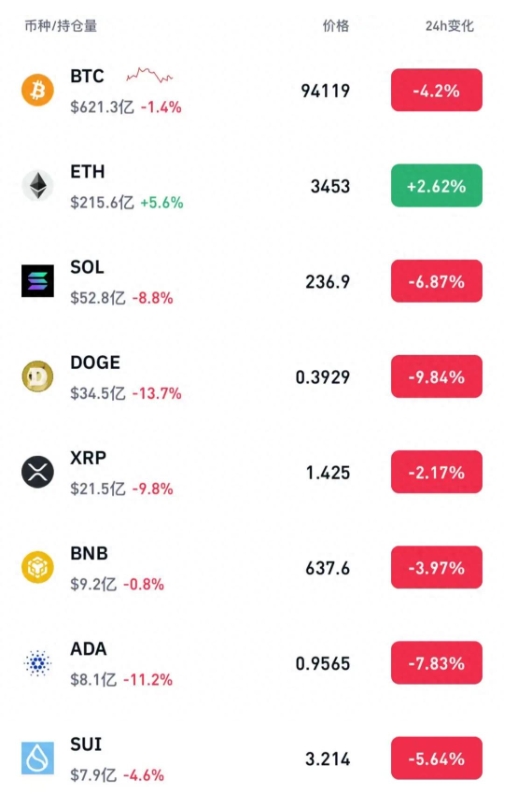Tap the red -4.2% BTC change badge

point(436,90)
